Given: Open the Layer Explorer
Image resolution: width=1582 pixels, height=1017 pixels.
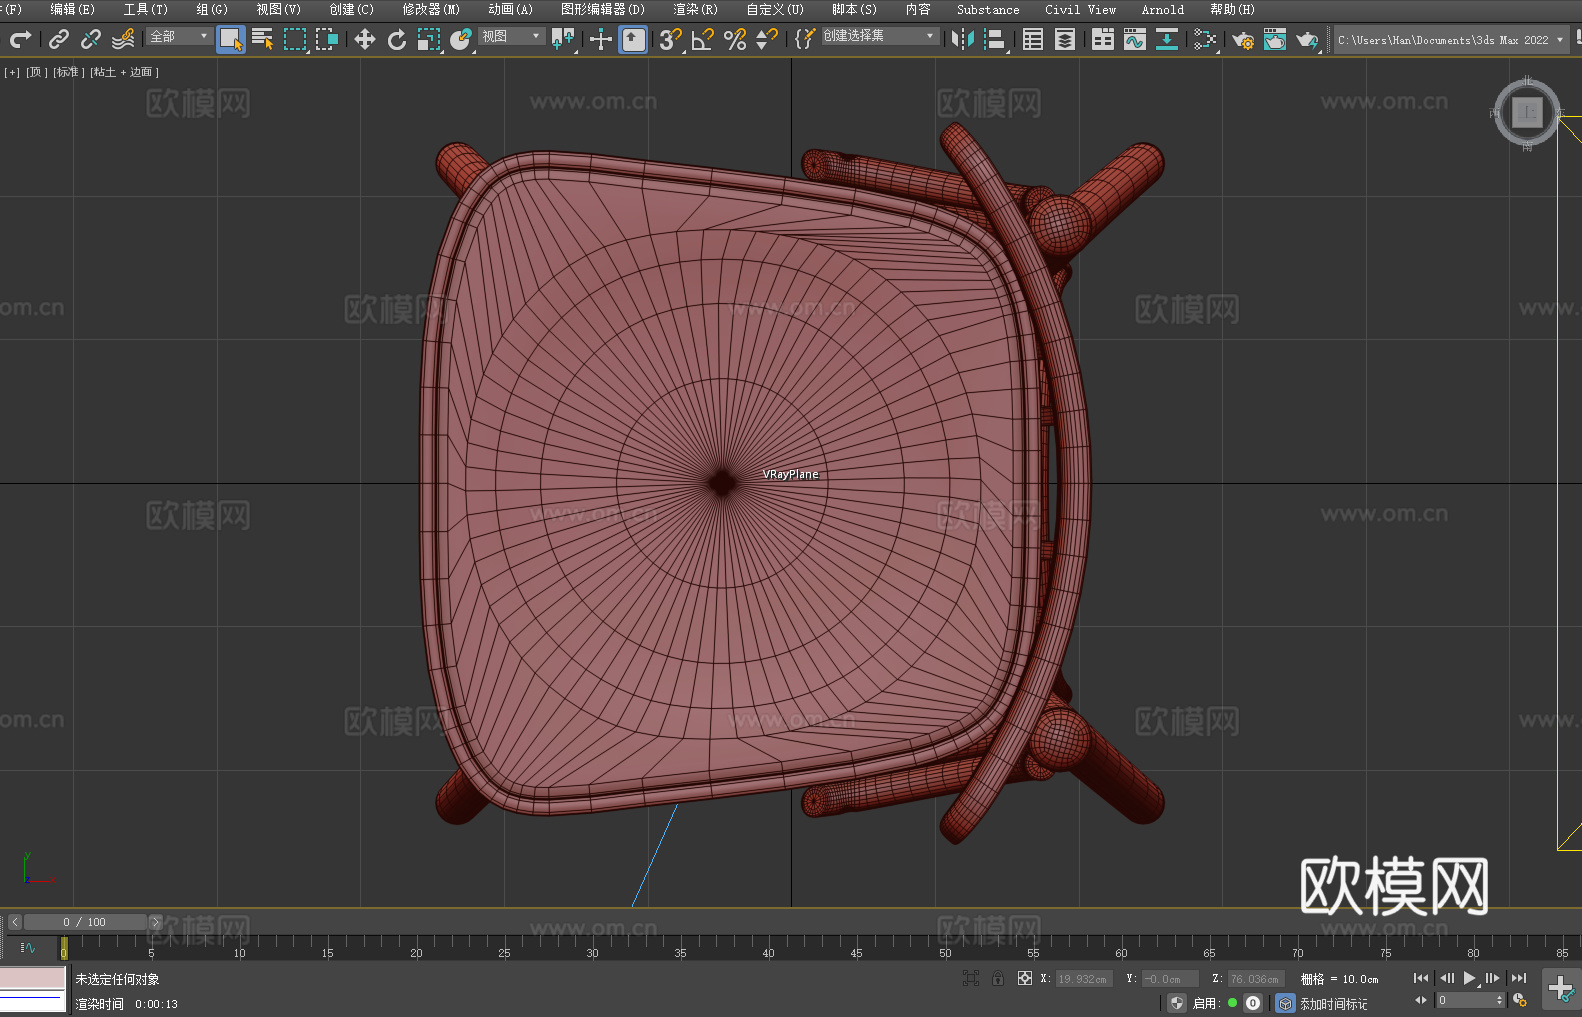Looking at the screenshot, I should pos(1065,39).
